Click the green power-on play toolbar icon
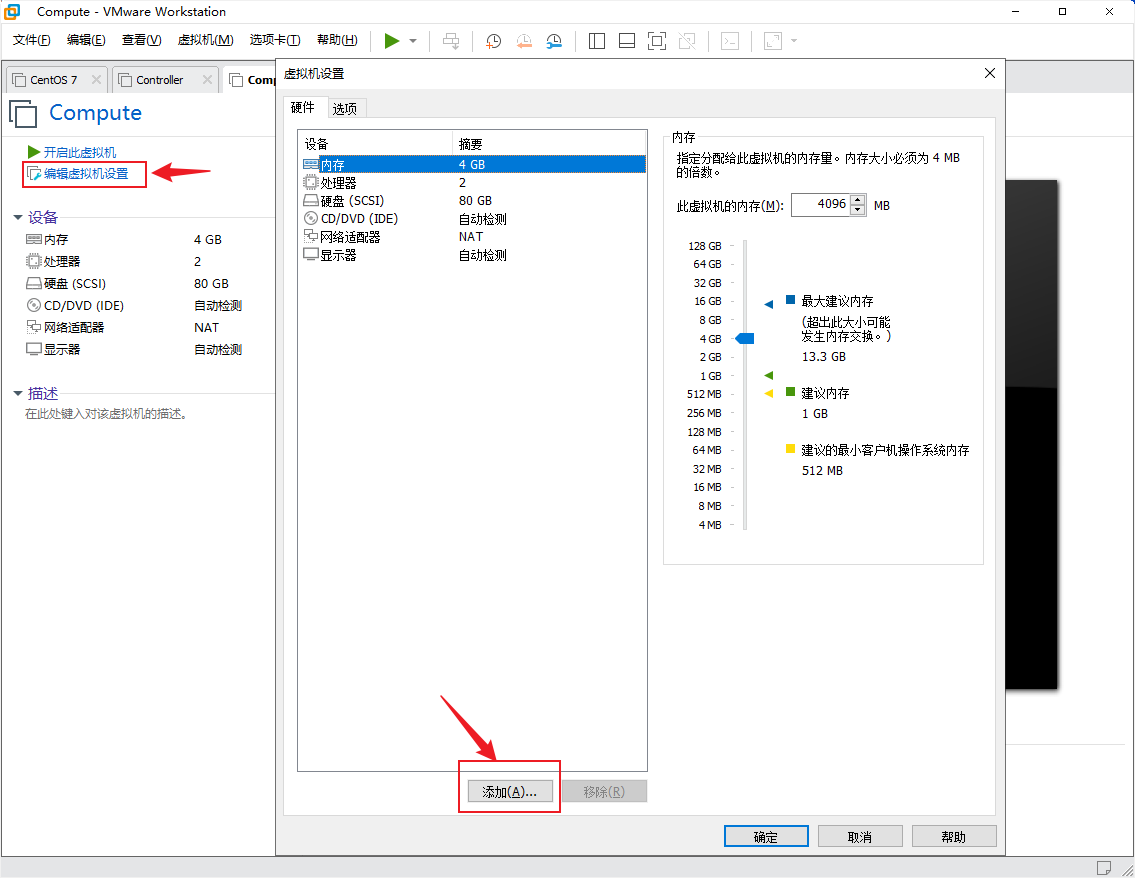This screenshot has height=878, width=1135. pyautogui.click(x=392, y=41)
